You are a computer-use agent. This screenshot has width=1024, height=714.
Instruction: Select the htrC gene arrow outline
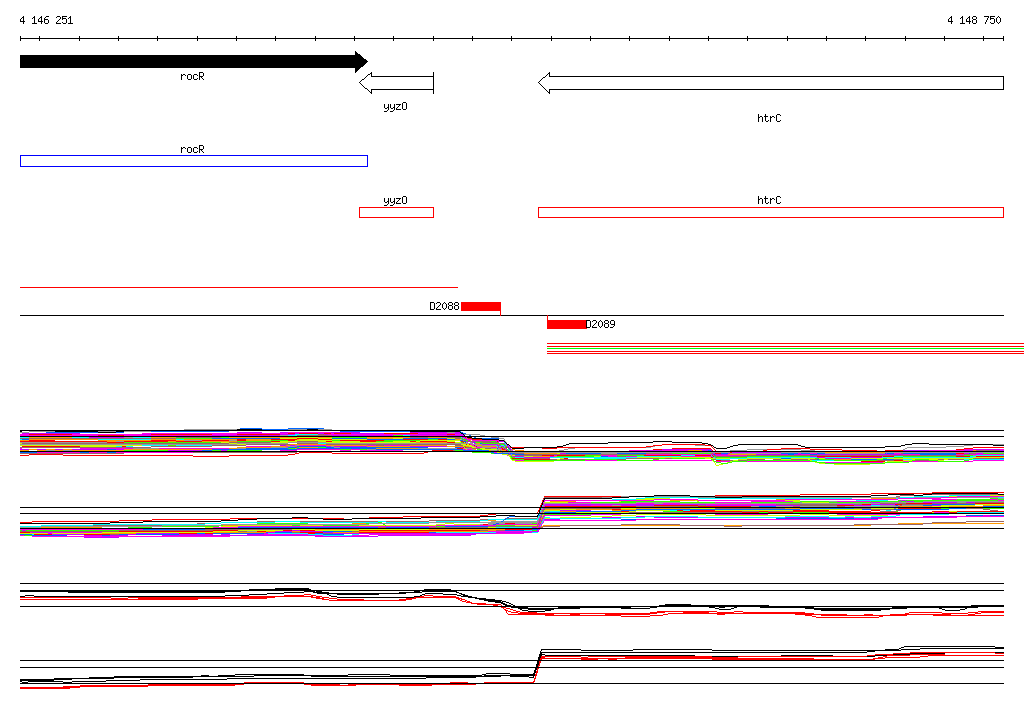pyautogui.click(x=771, y=83)
